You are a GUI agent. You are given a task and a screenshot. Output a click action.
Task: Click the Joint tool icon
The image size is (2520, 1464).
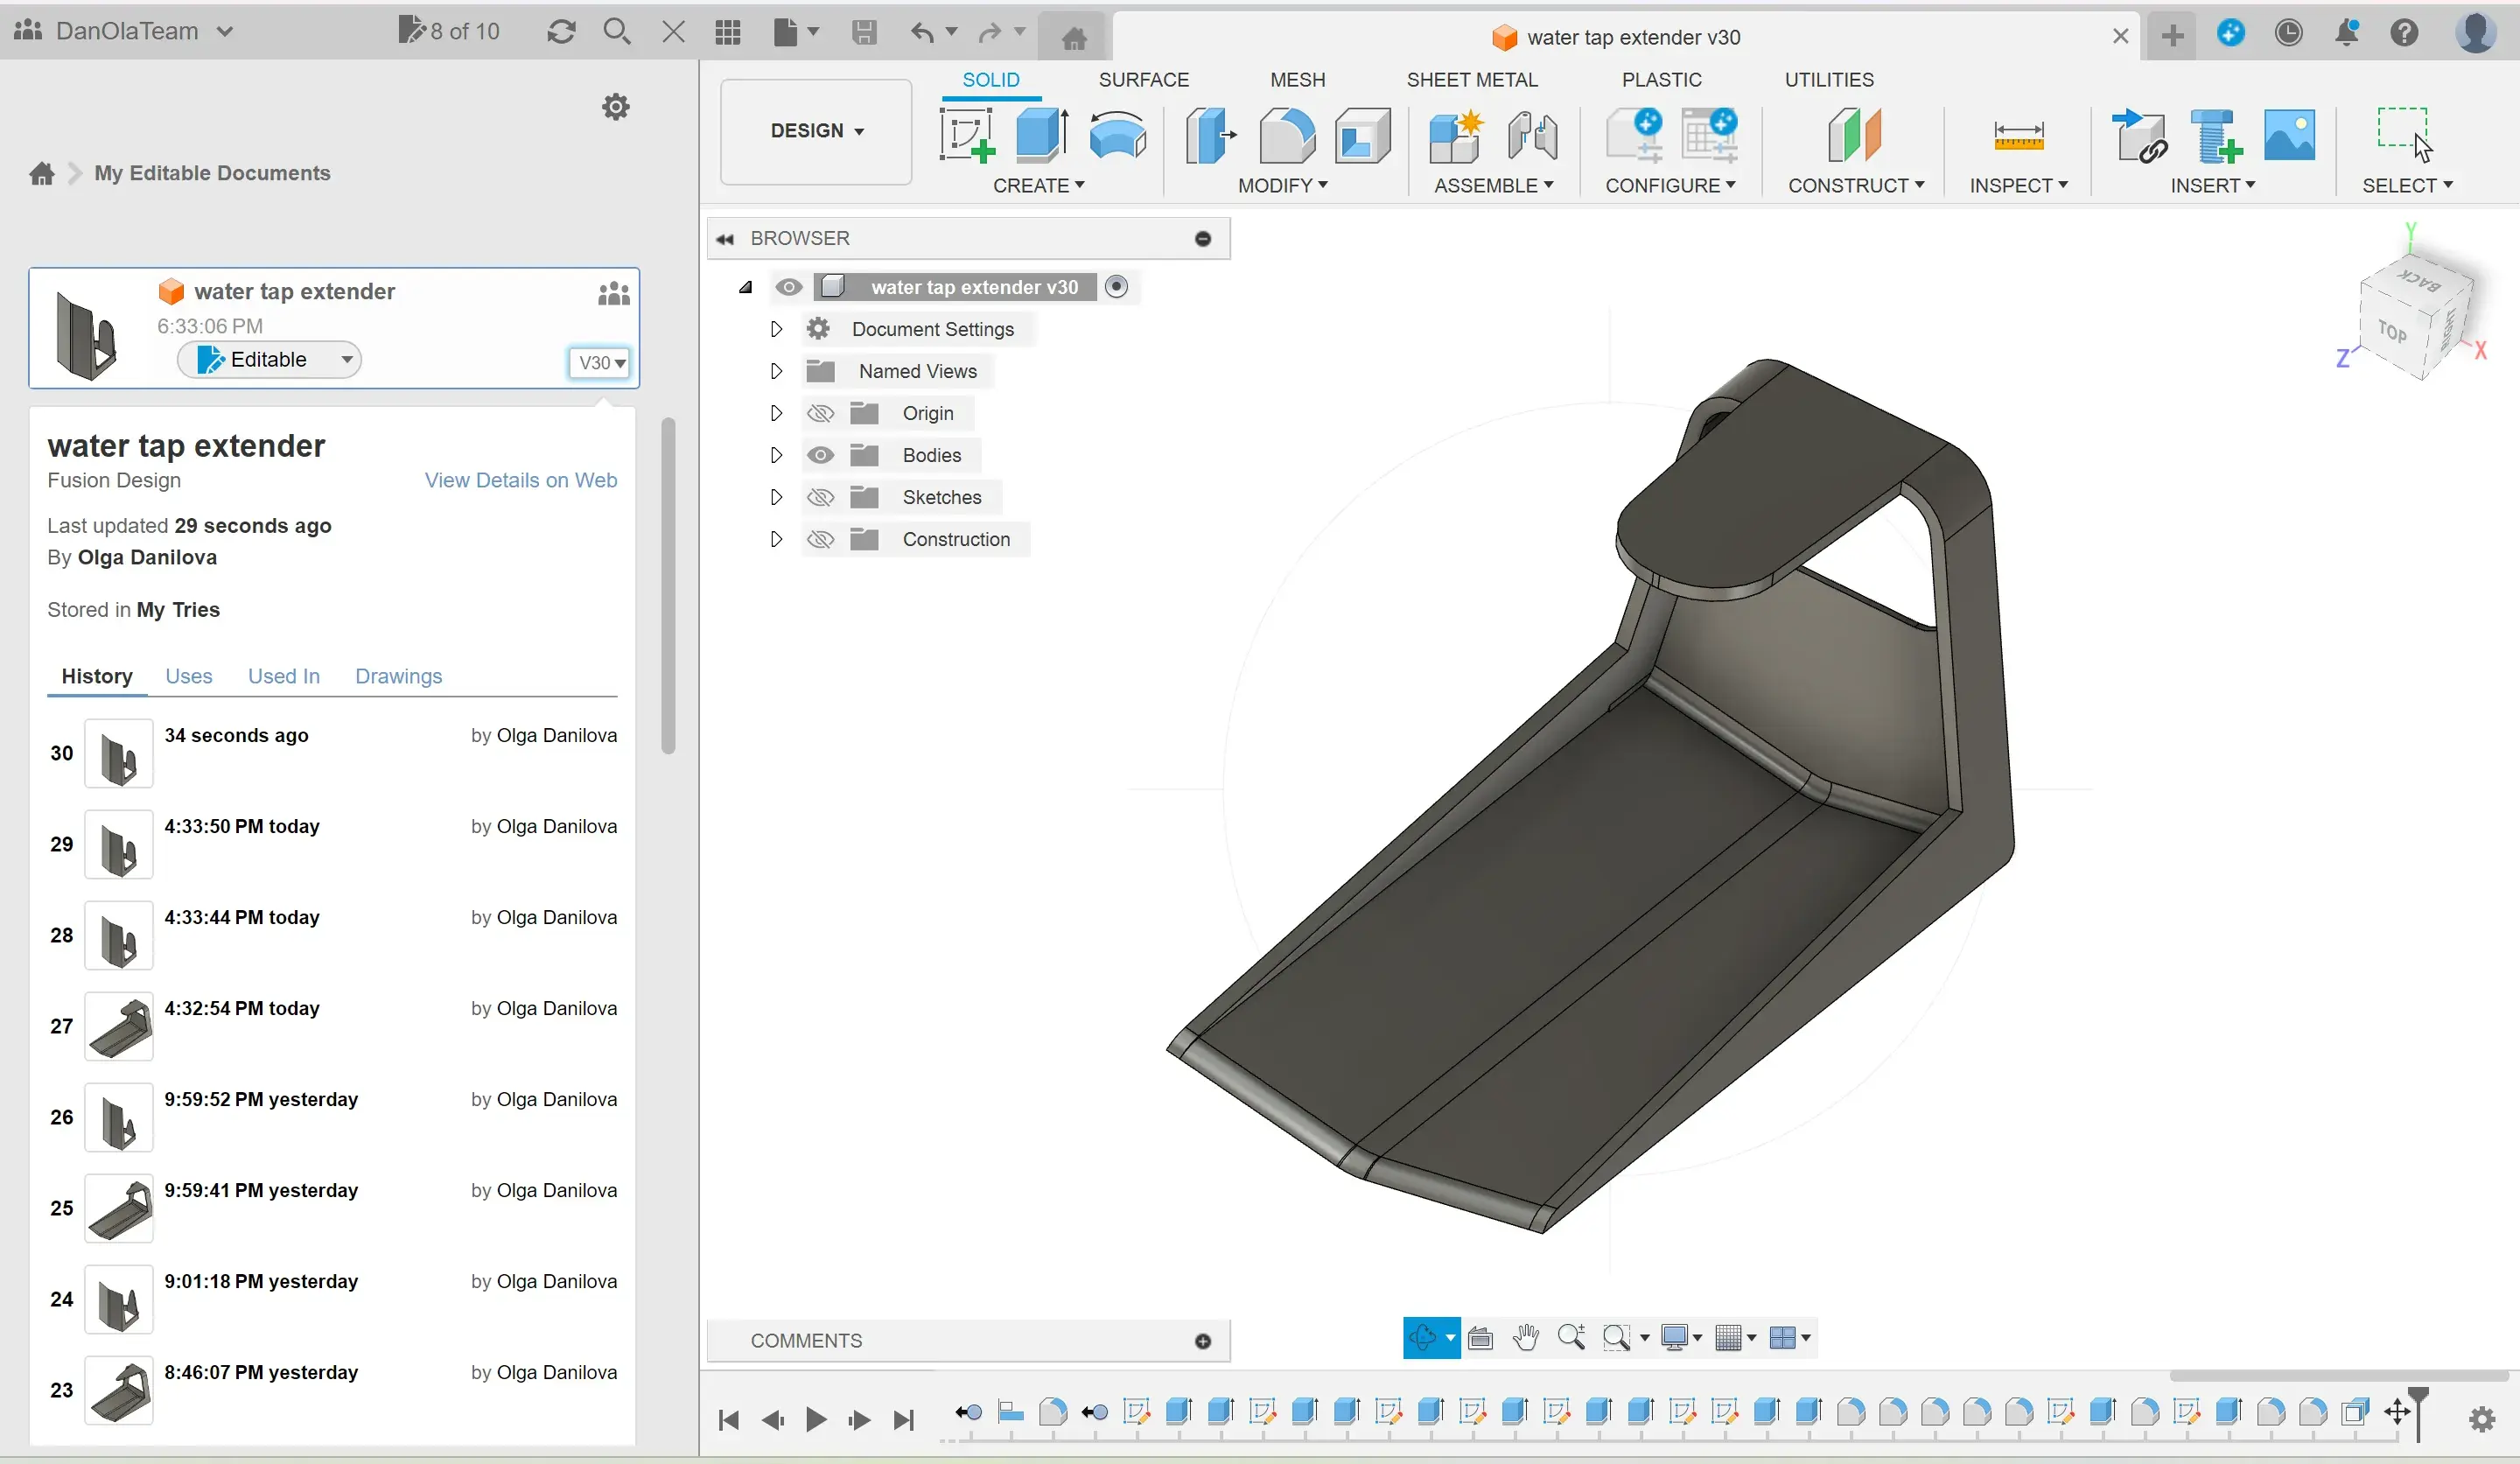coord(1531,135)
